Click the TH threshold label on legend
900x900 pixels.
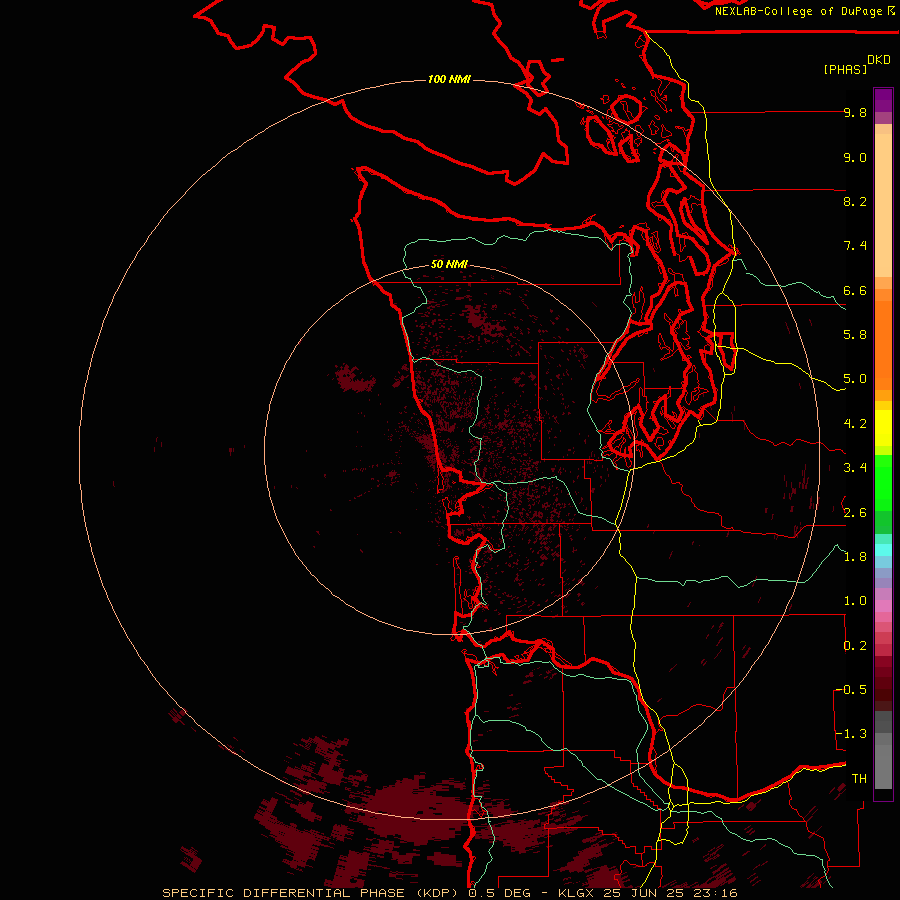tap(859, 779)
